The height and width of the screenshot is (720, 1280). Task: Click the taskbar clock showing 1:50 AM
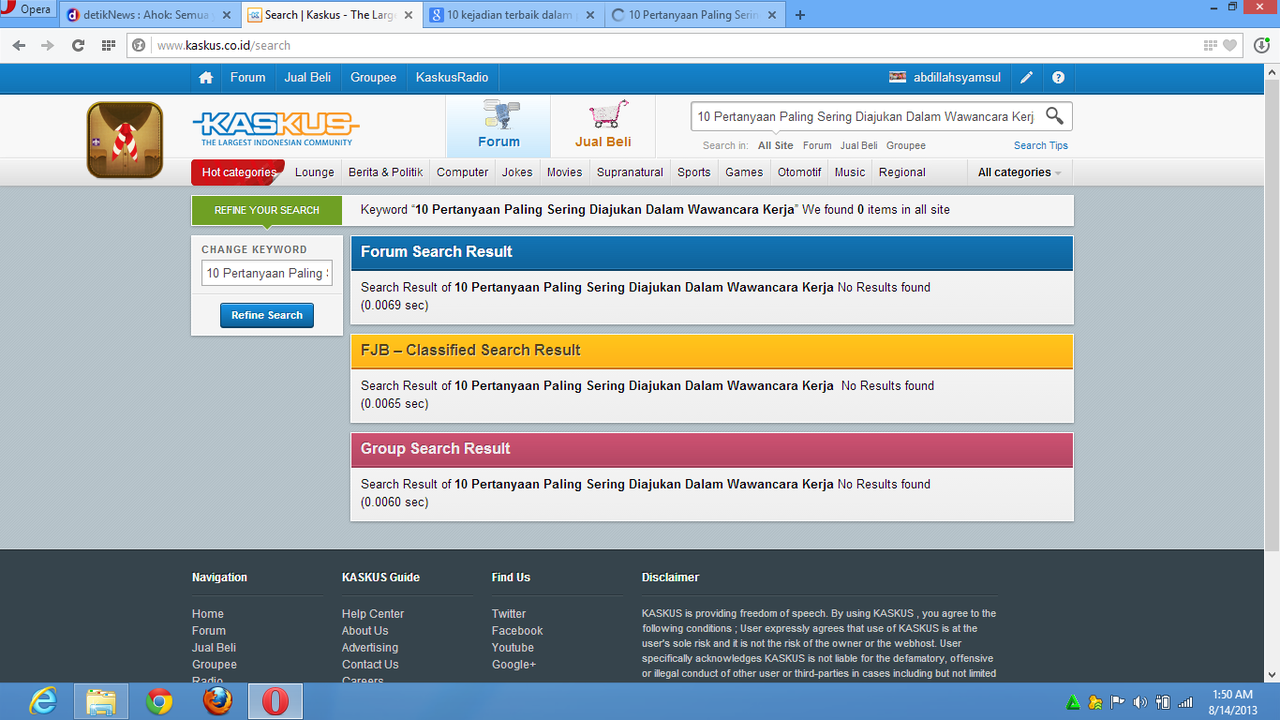(x=1232, y=702)
